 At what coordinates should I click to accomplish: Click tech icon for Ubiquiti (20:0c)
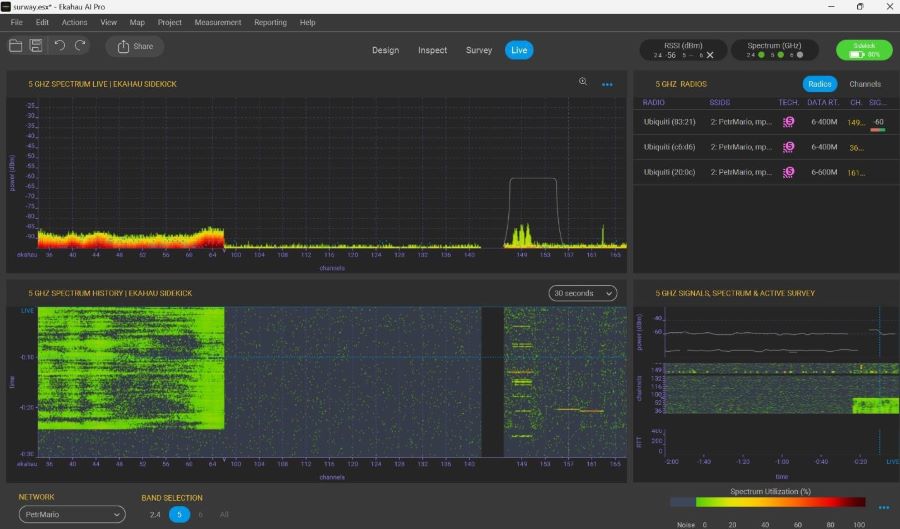[789, 172]
